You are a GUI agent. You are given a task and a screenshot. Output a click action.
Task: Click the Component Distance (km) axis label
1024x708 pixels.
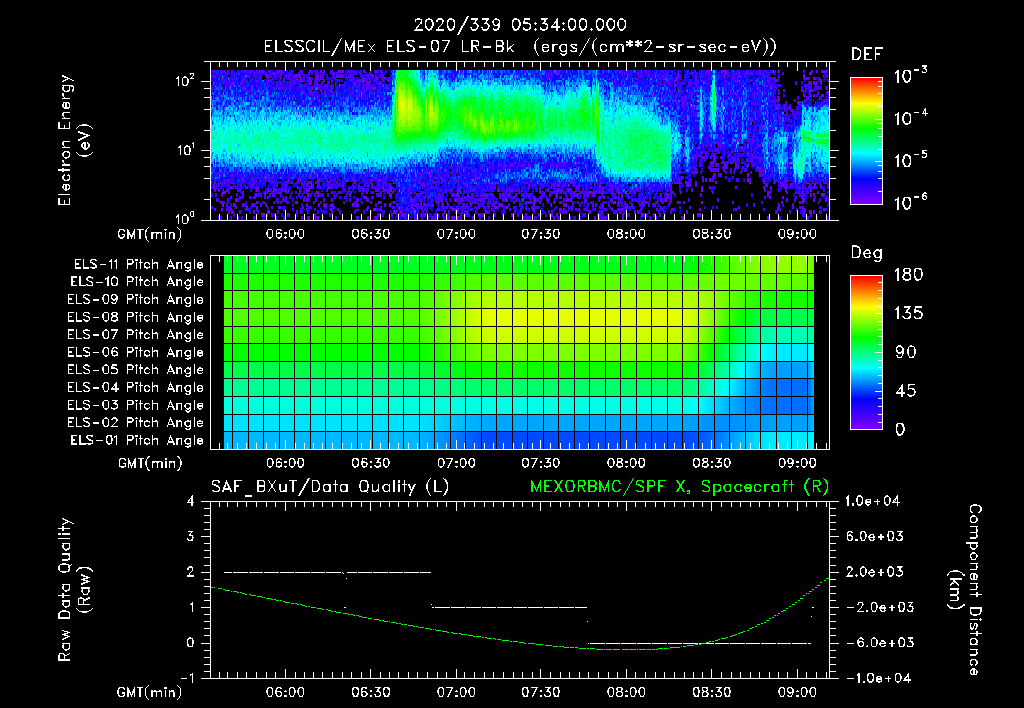pos(965,590)
